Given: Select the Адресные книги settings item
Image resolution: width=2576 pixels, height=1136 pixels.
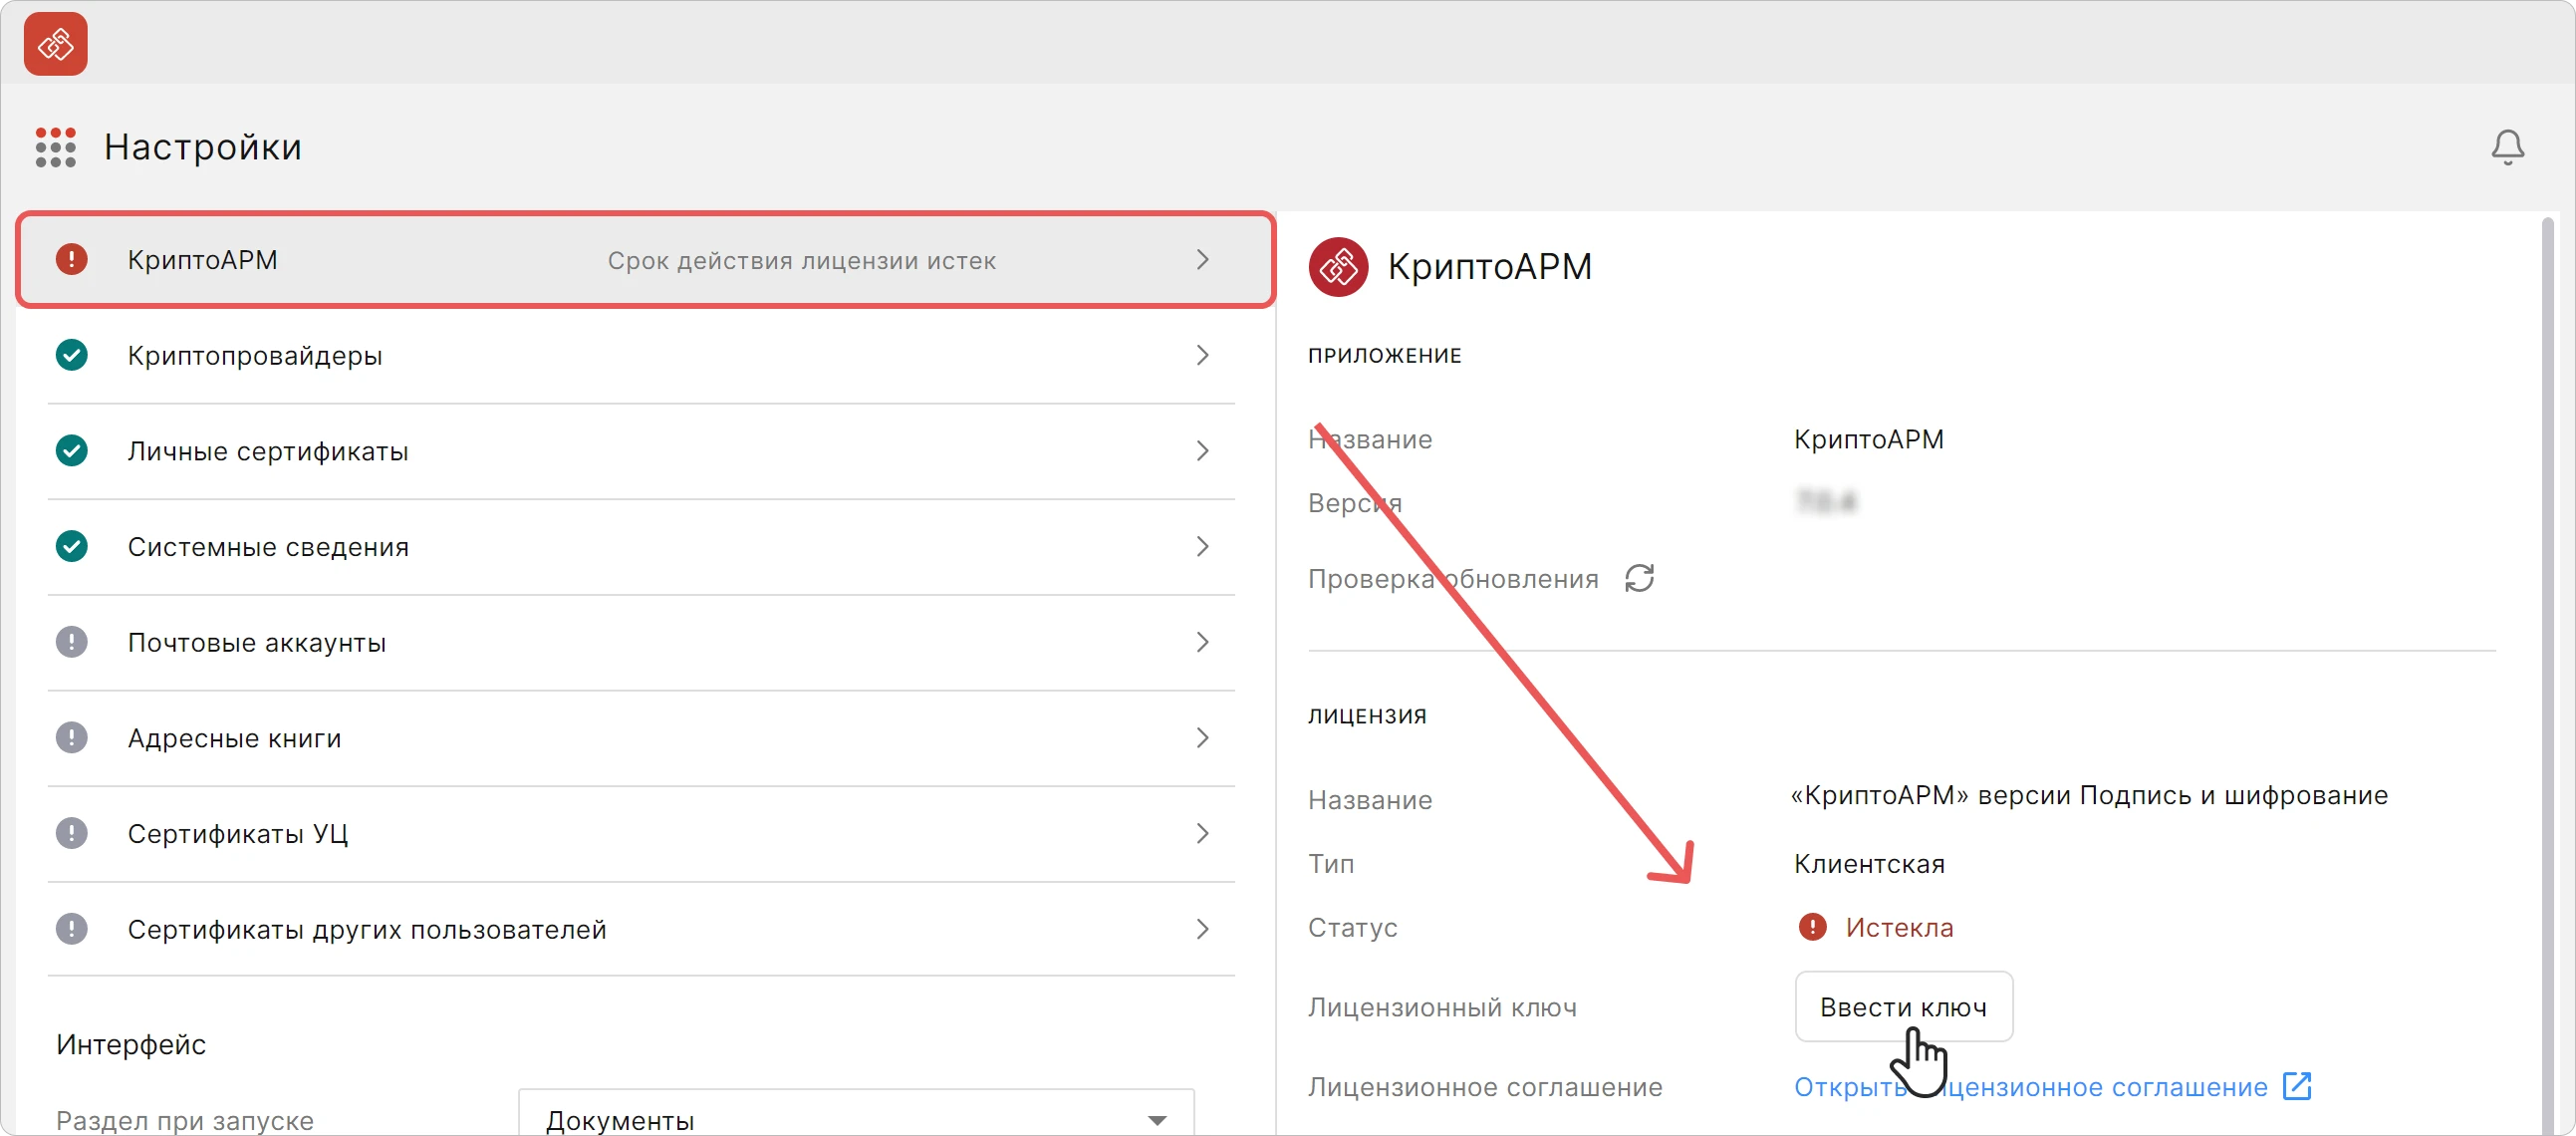Looking at the screenshot, I should [x=641, y=738].
